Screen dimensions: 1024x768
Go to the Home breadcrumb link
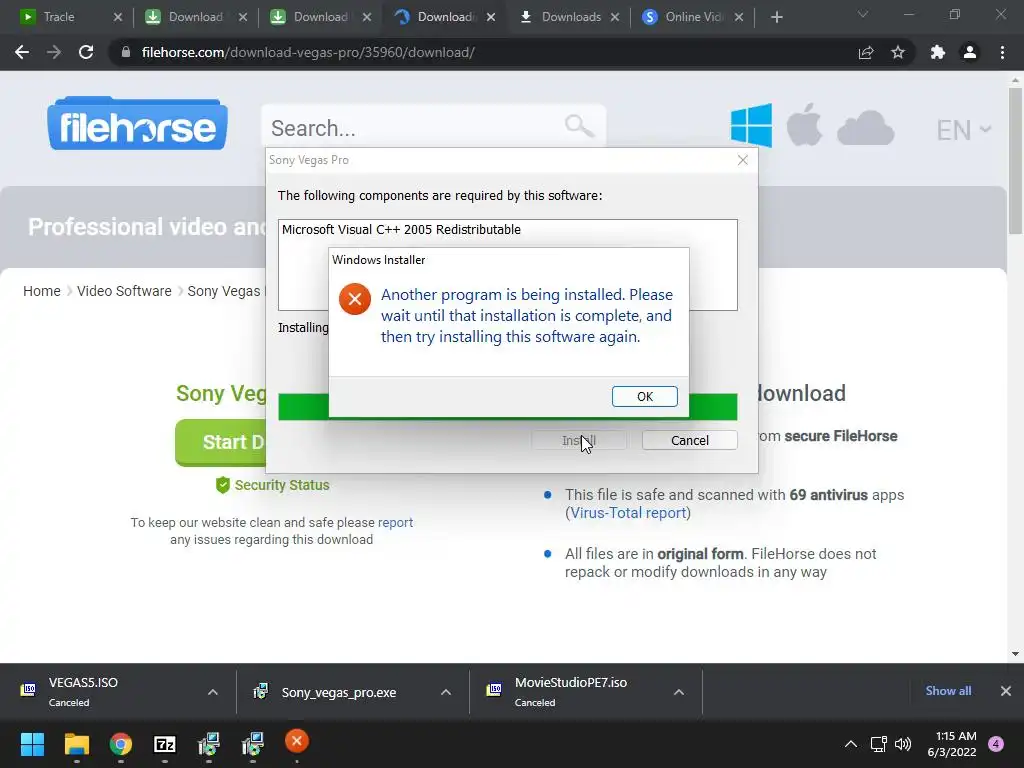[42, 291]
